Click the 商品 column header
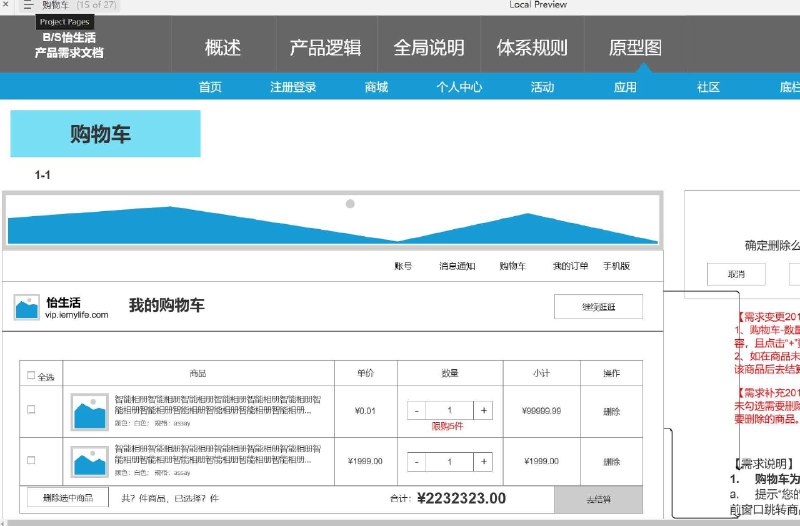Viewport: 800px width, 526px height. (x=198, y=373)
